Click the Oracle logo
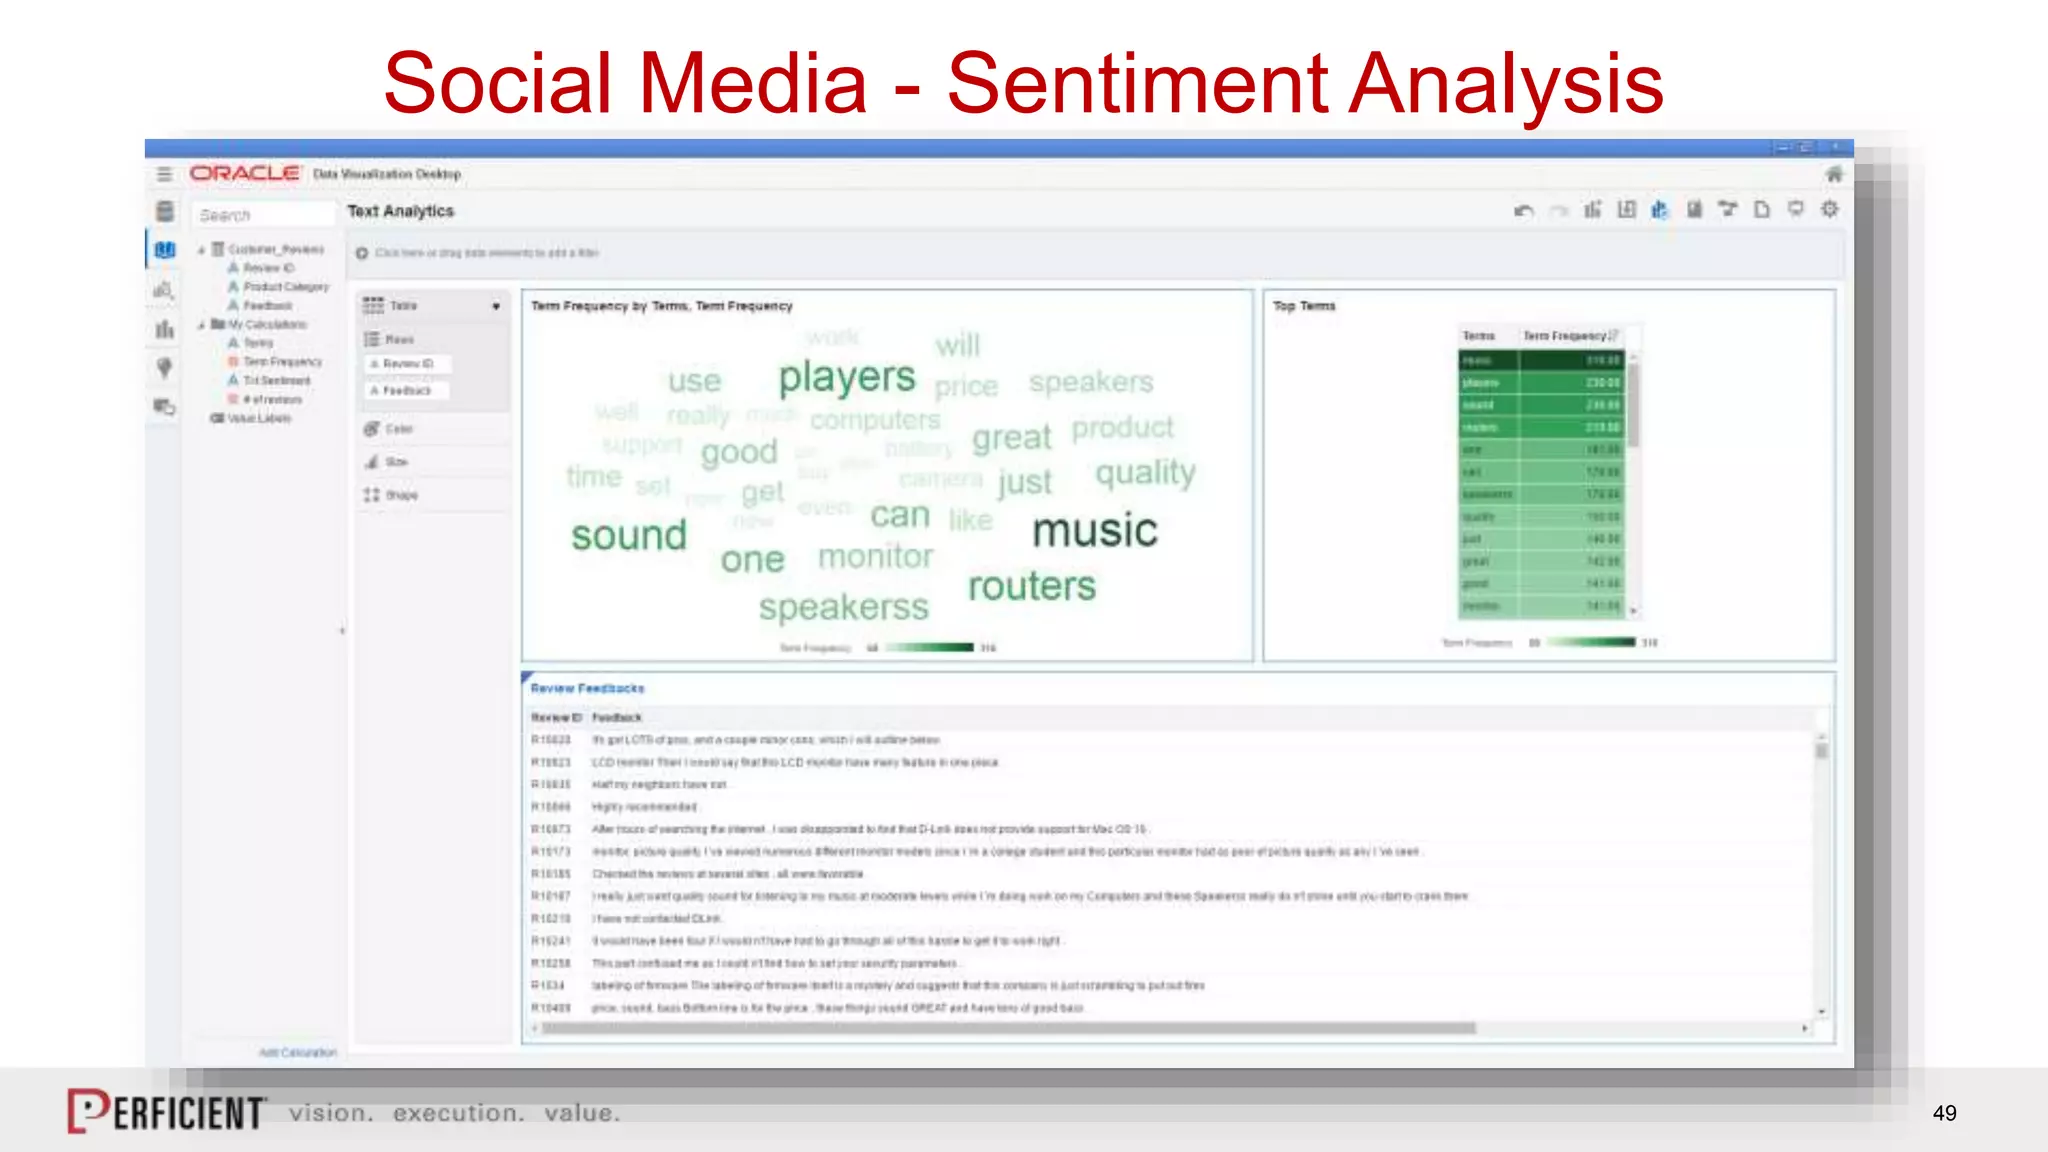The width and height of the screenshot is (2048, 1152). tap(244, 173)
